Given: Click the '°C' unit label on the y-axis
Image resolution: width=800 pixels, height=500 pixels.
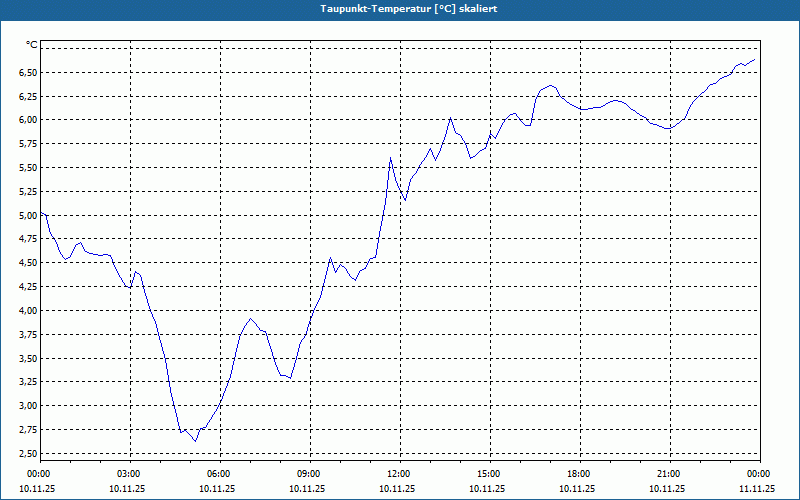Looking at the screenshot, I should (32, 45).
